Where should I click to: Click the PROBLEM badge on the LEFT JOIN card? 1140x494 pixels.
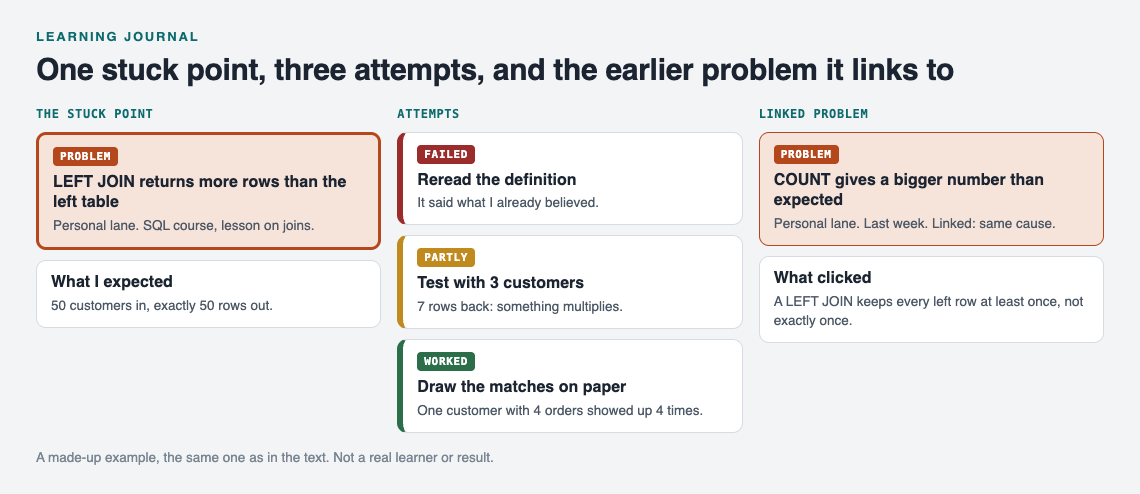[x=85, y=156]
